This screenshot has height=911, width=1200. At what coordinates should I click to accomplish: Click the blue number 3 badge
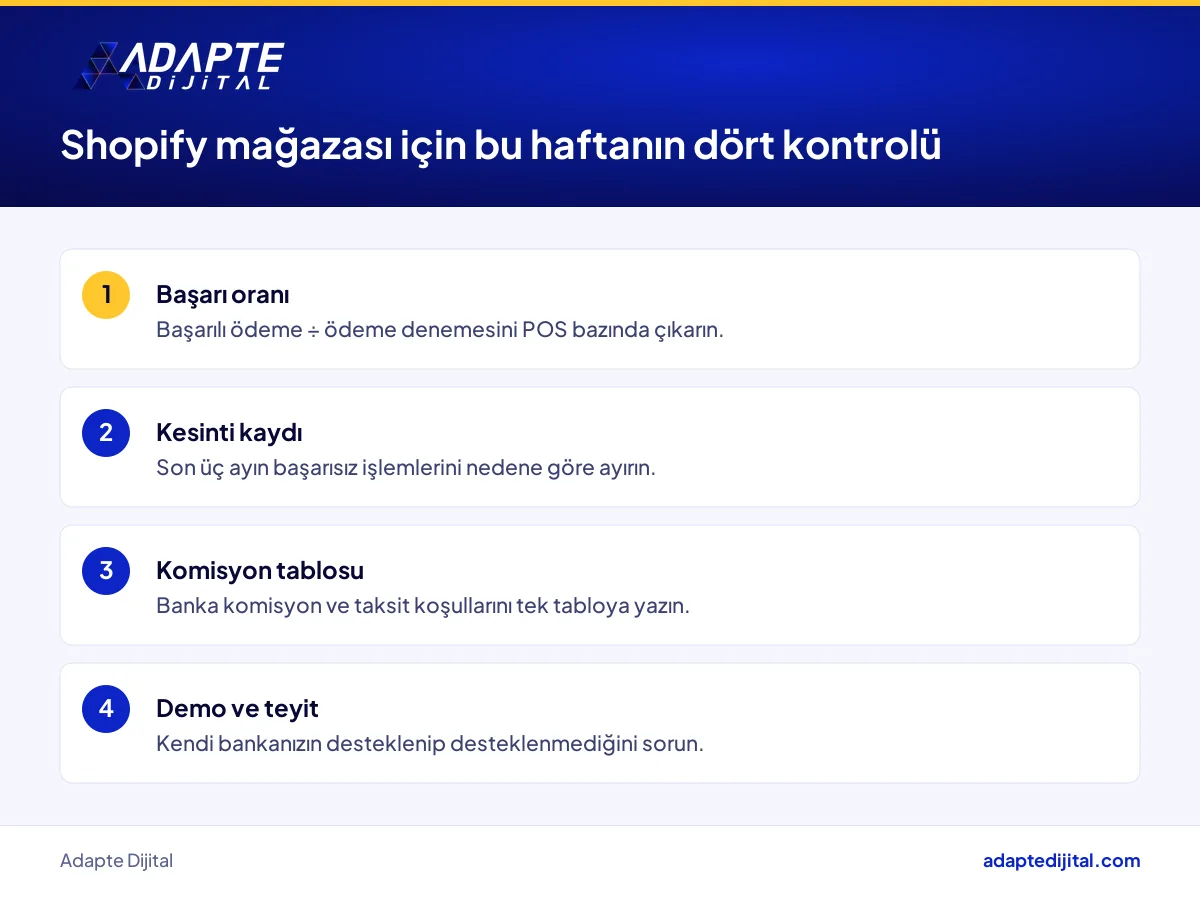click(106, 571)
